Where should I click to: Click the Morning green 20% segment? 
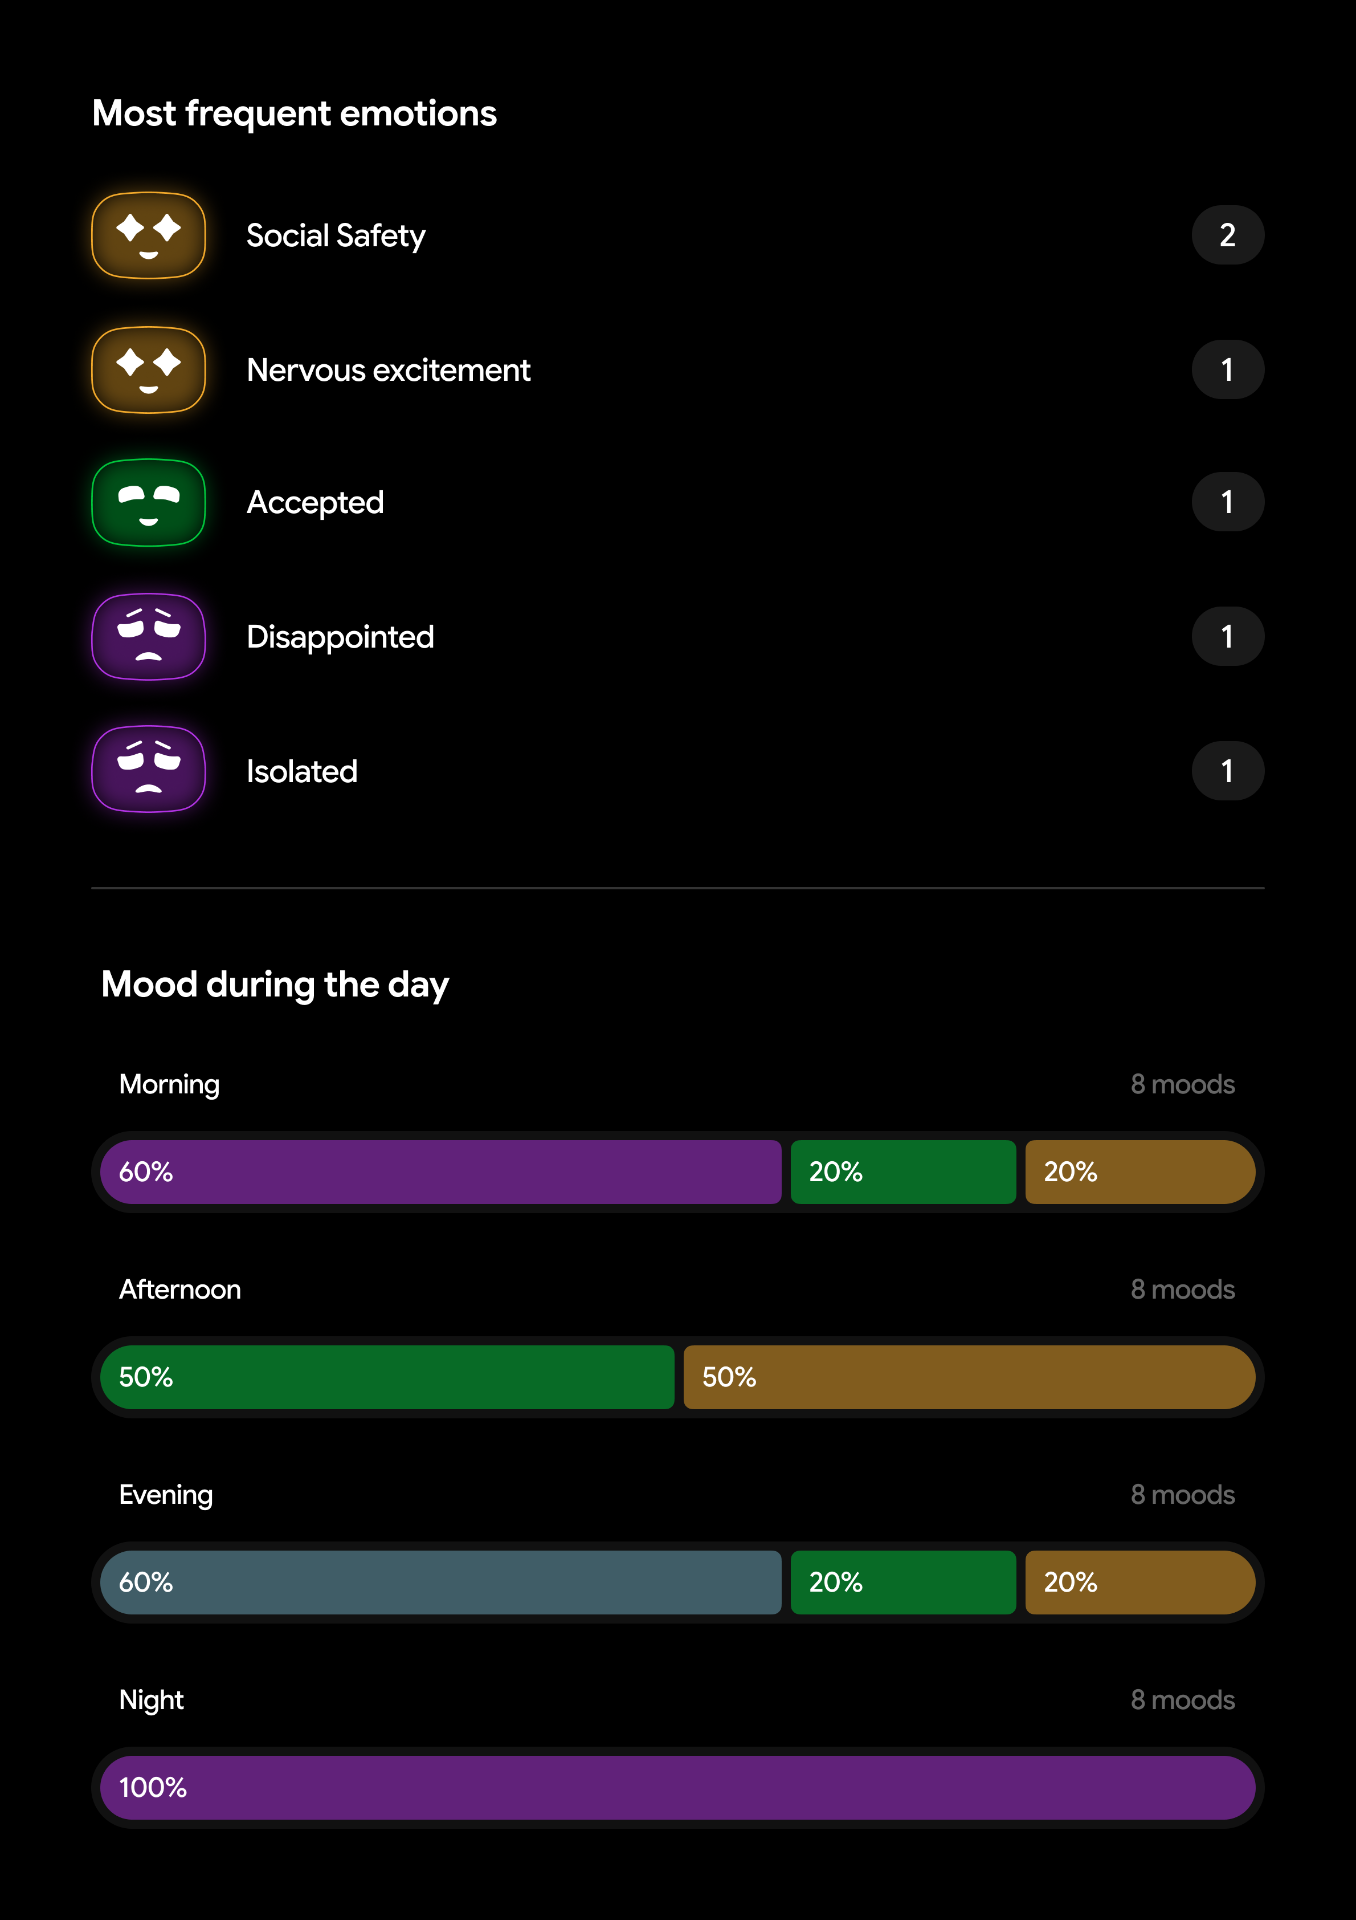[903, 1172]
